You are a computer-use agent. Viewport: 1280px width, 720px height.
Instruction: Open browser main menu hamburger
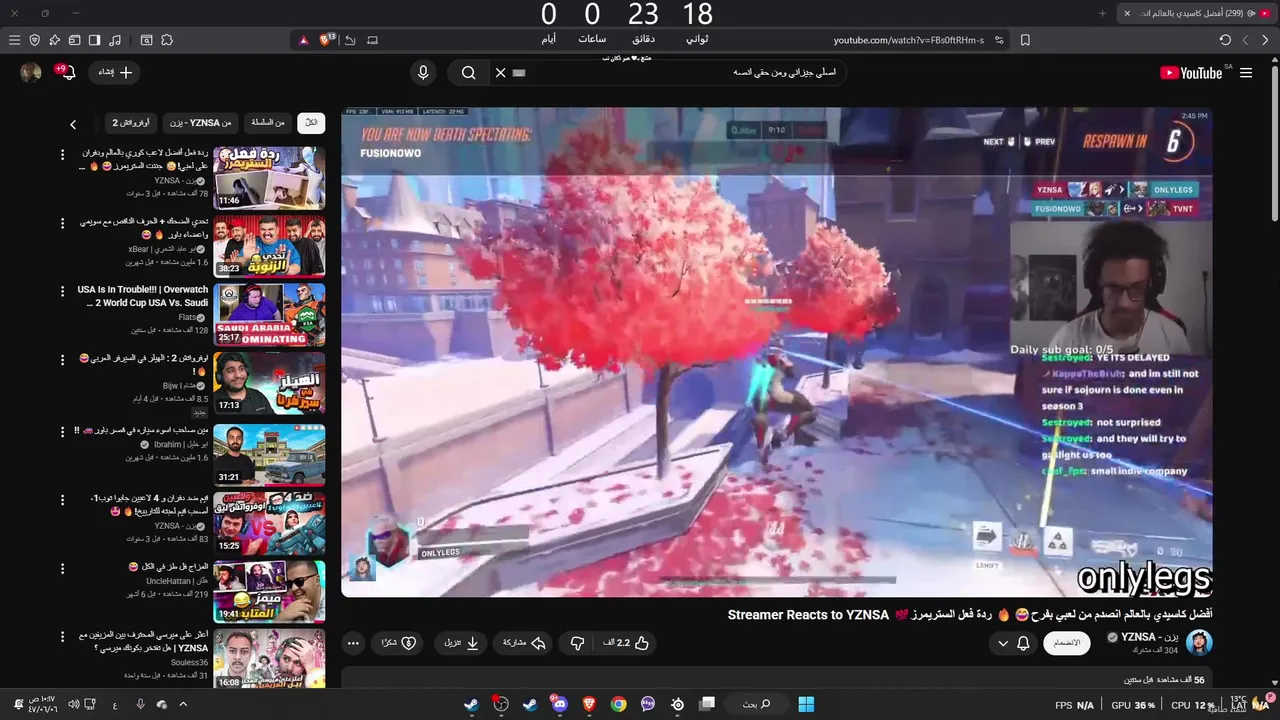click(14, 40)
